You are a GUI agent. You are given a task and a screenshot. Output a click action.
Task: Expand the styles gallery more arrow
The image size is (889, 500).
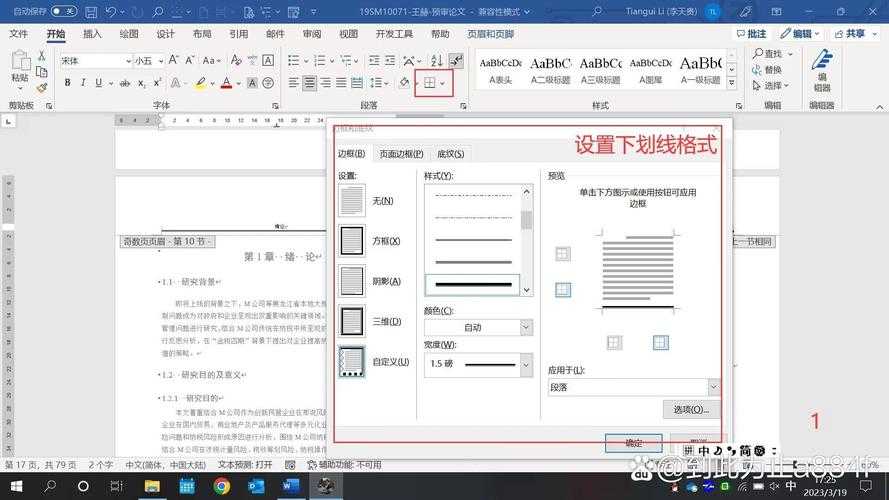pyautogui.click(x=732, y=83)
